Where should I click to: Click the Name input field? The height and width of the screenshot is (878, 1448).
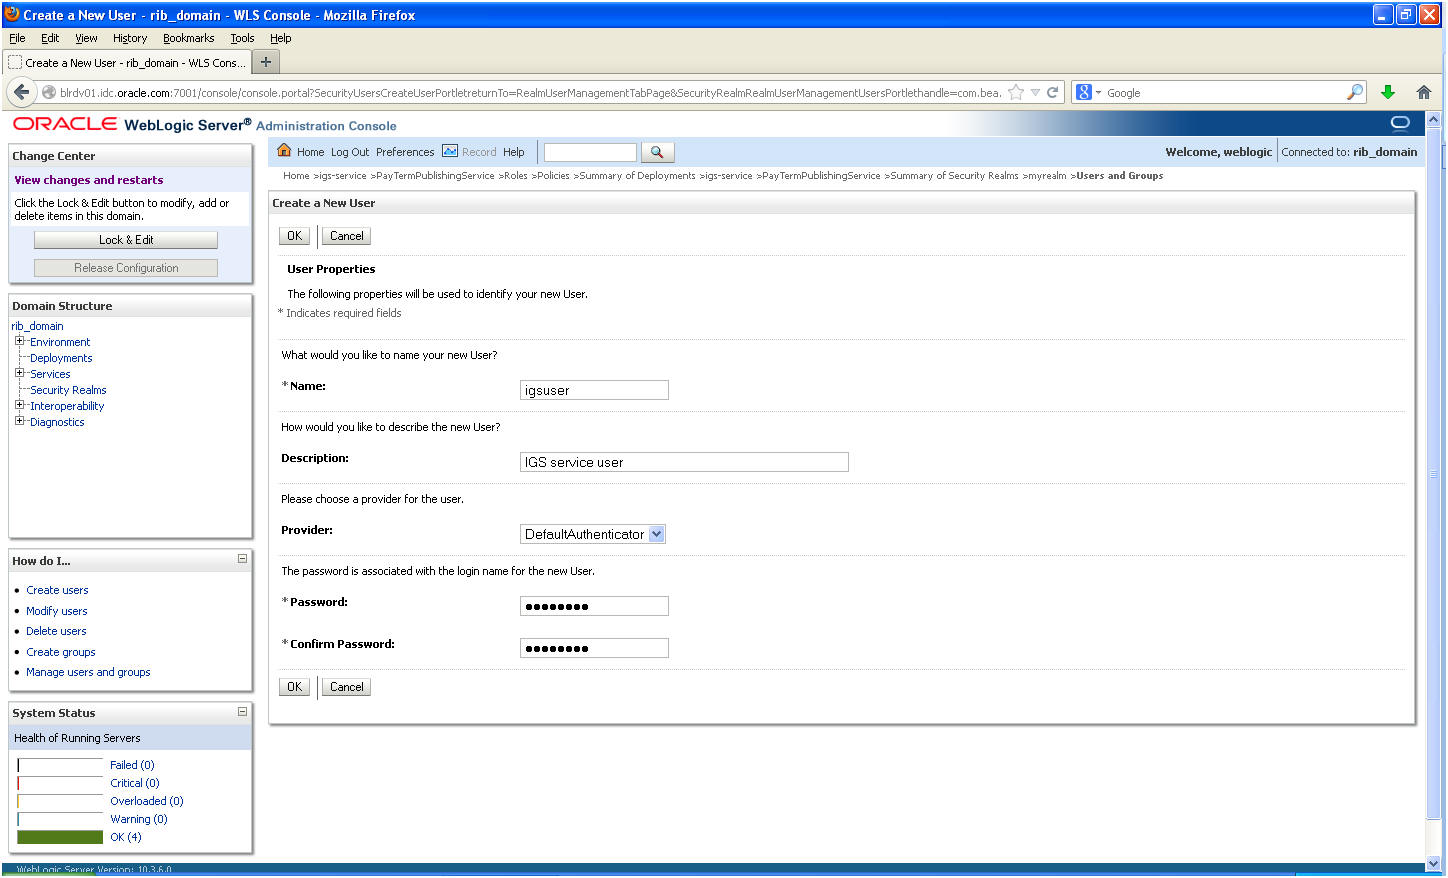(594, 390)
